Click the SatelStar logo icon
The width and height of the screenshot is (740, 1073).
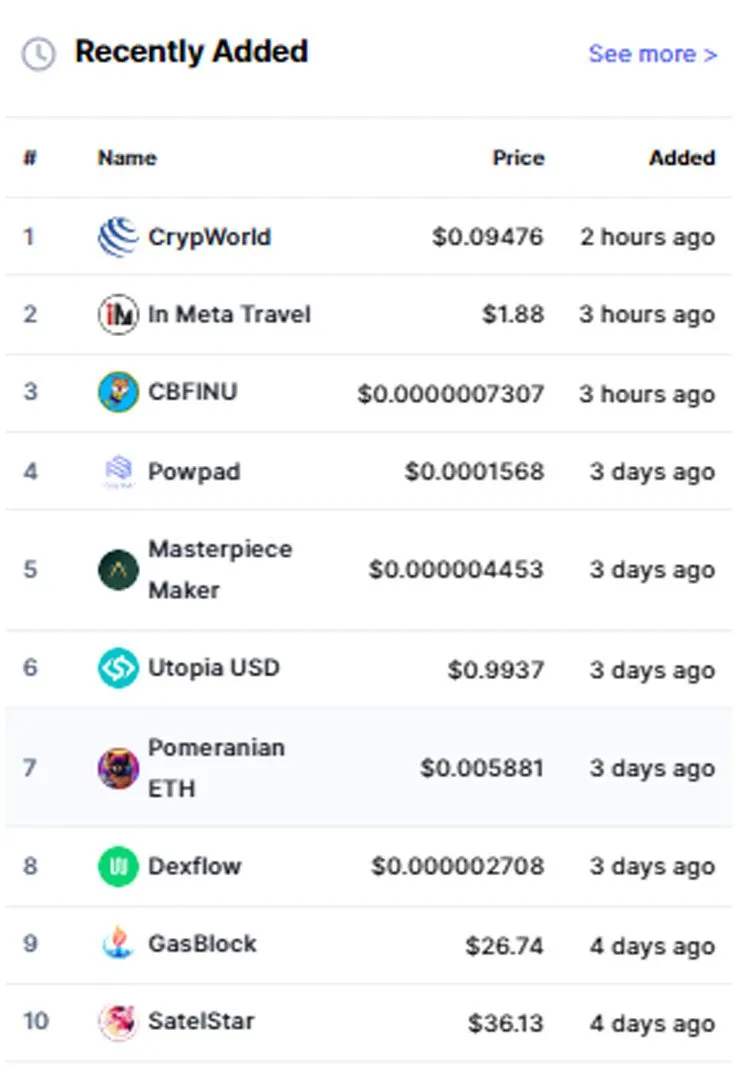(118, 1022)
